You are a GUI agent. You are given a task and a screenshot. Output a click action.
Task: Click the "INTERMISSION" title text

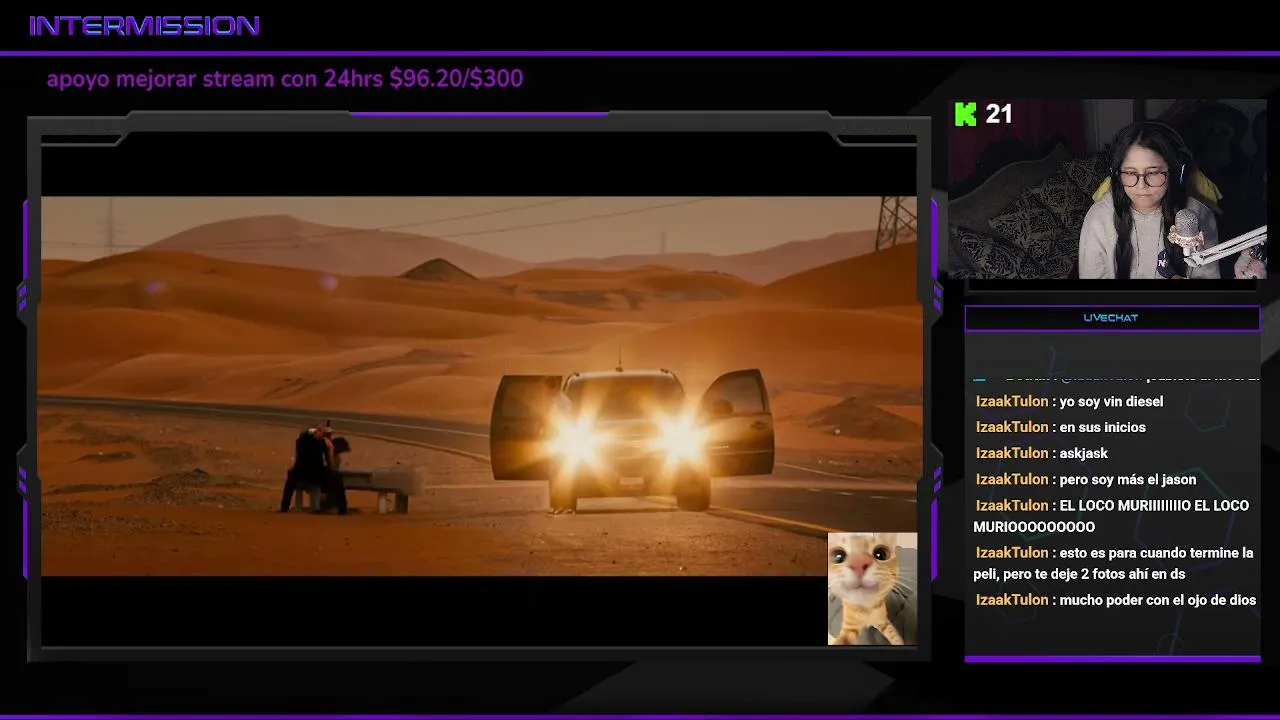click(x=144, y=26)
